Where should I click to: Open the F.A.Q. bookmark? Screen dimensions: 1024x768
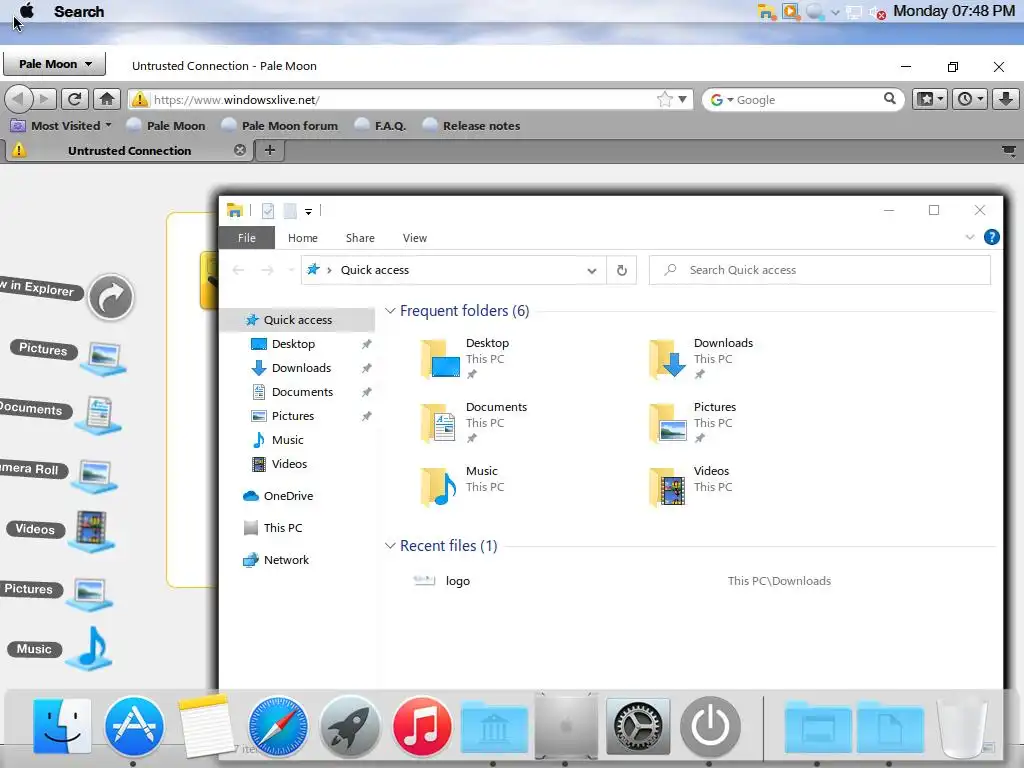[x=380, y=125]
